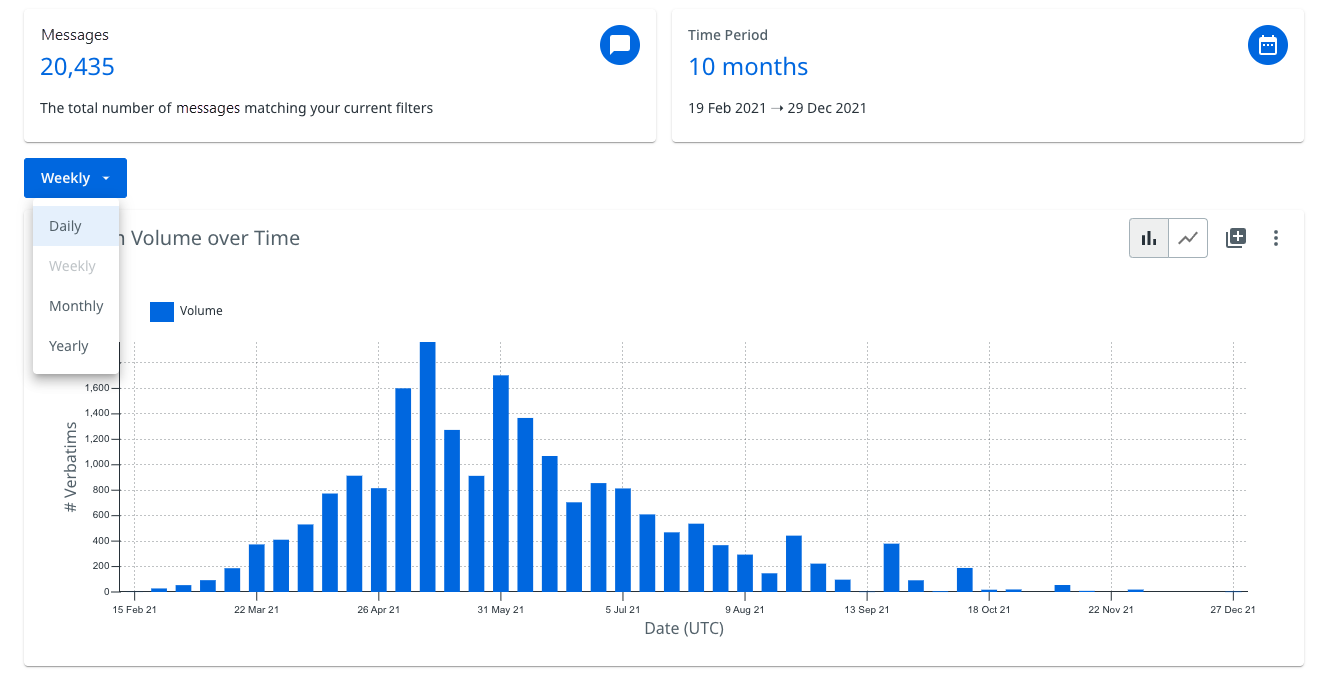The image size is (1336, 677).
Task: Open the three-dot more options menu
Action: point(1275,238)
